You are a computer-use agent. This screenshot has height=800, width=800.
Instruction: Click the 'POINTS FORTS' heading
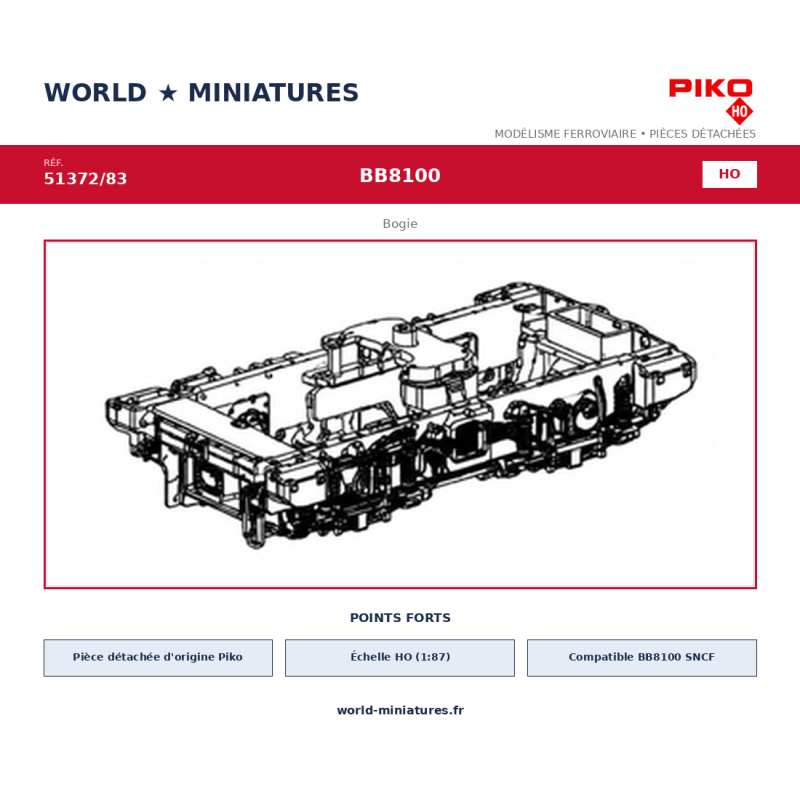400,618
